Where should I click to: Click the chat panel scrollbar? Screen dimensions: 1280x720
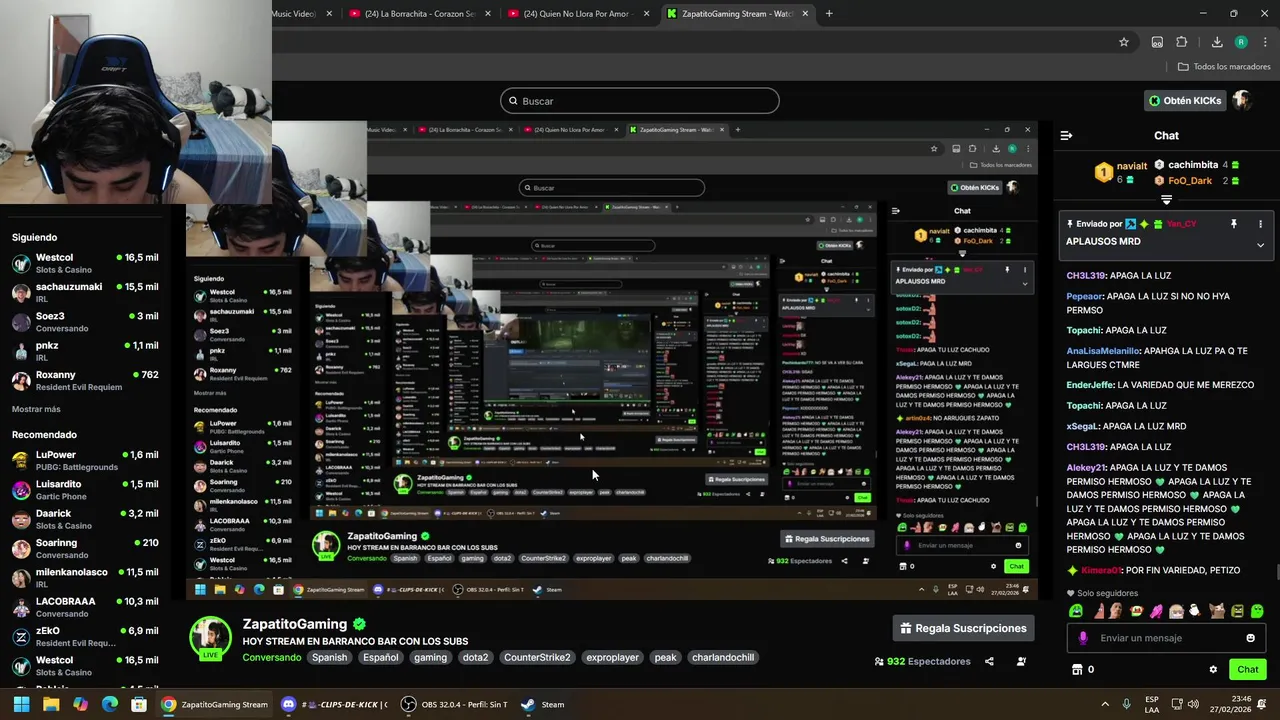pyautogui.click(x=1277, y=571)
